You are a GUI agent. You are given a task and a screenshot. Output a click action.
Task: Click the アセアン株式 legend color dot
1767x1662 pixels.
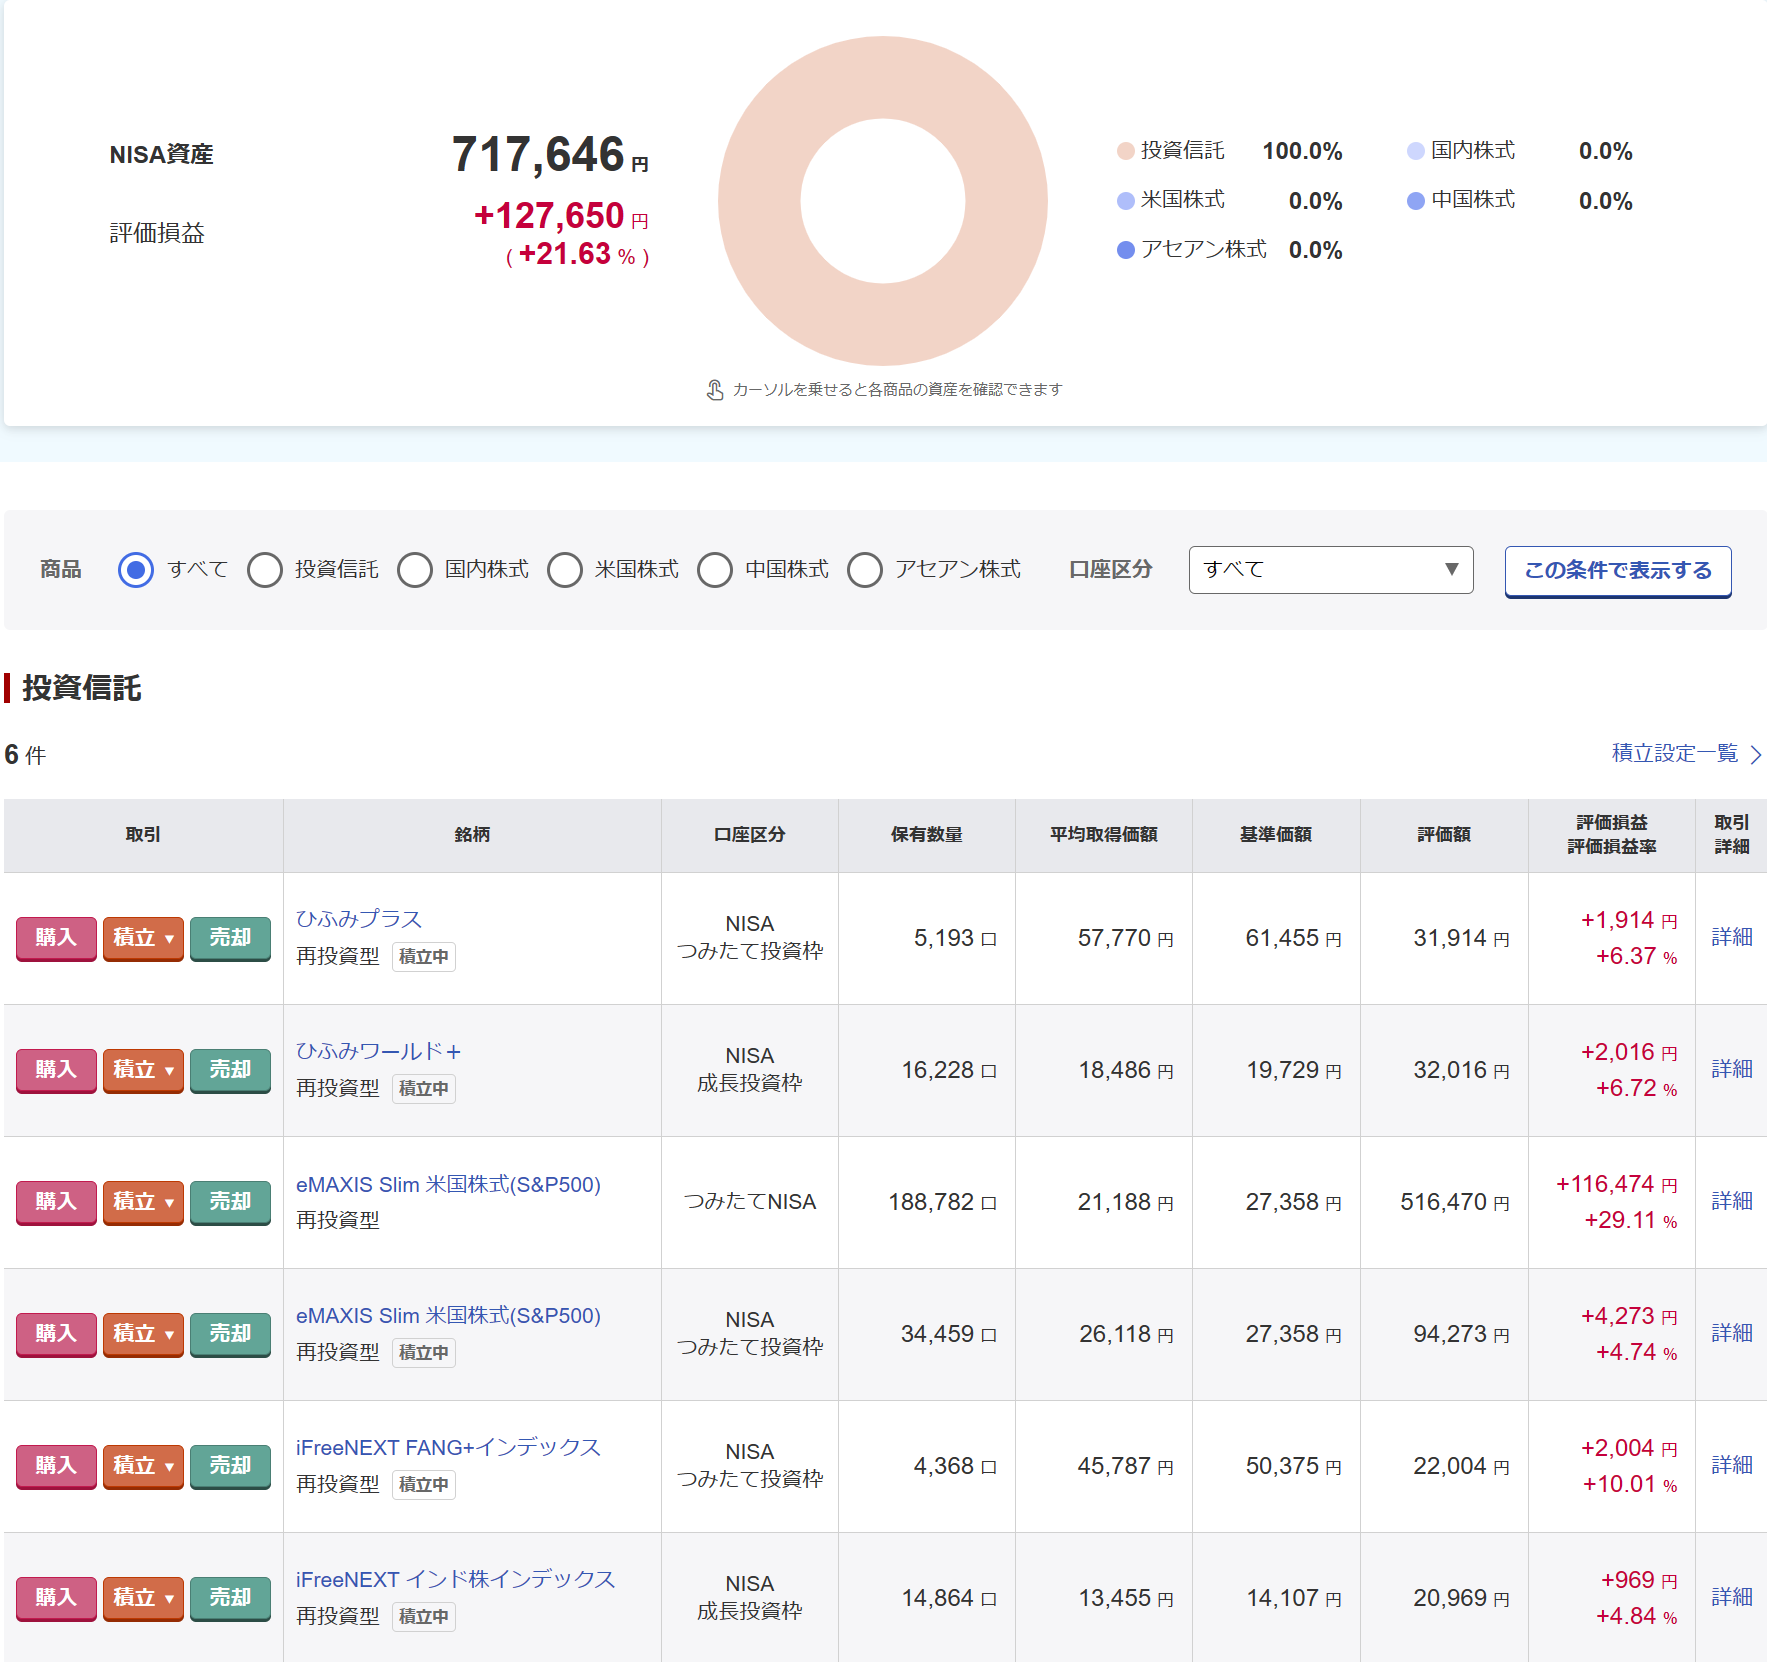[x=1125, y=250]
